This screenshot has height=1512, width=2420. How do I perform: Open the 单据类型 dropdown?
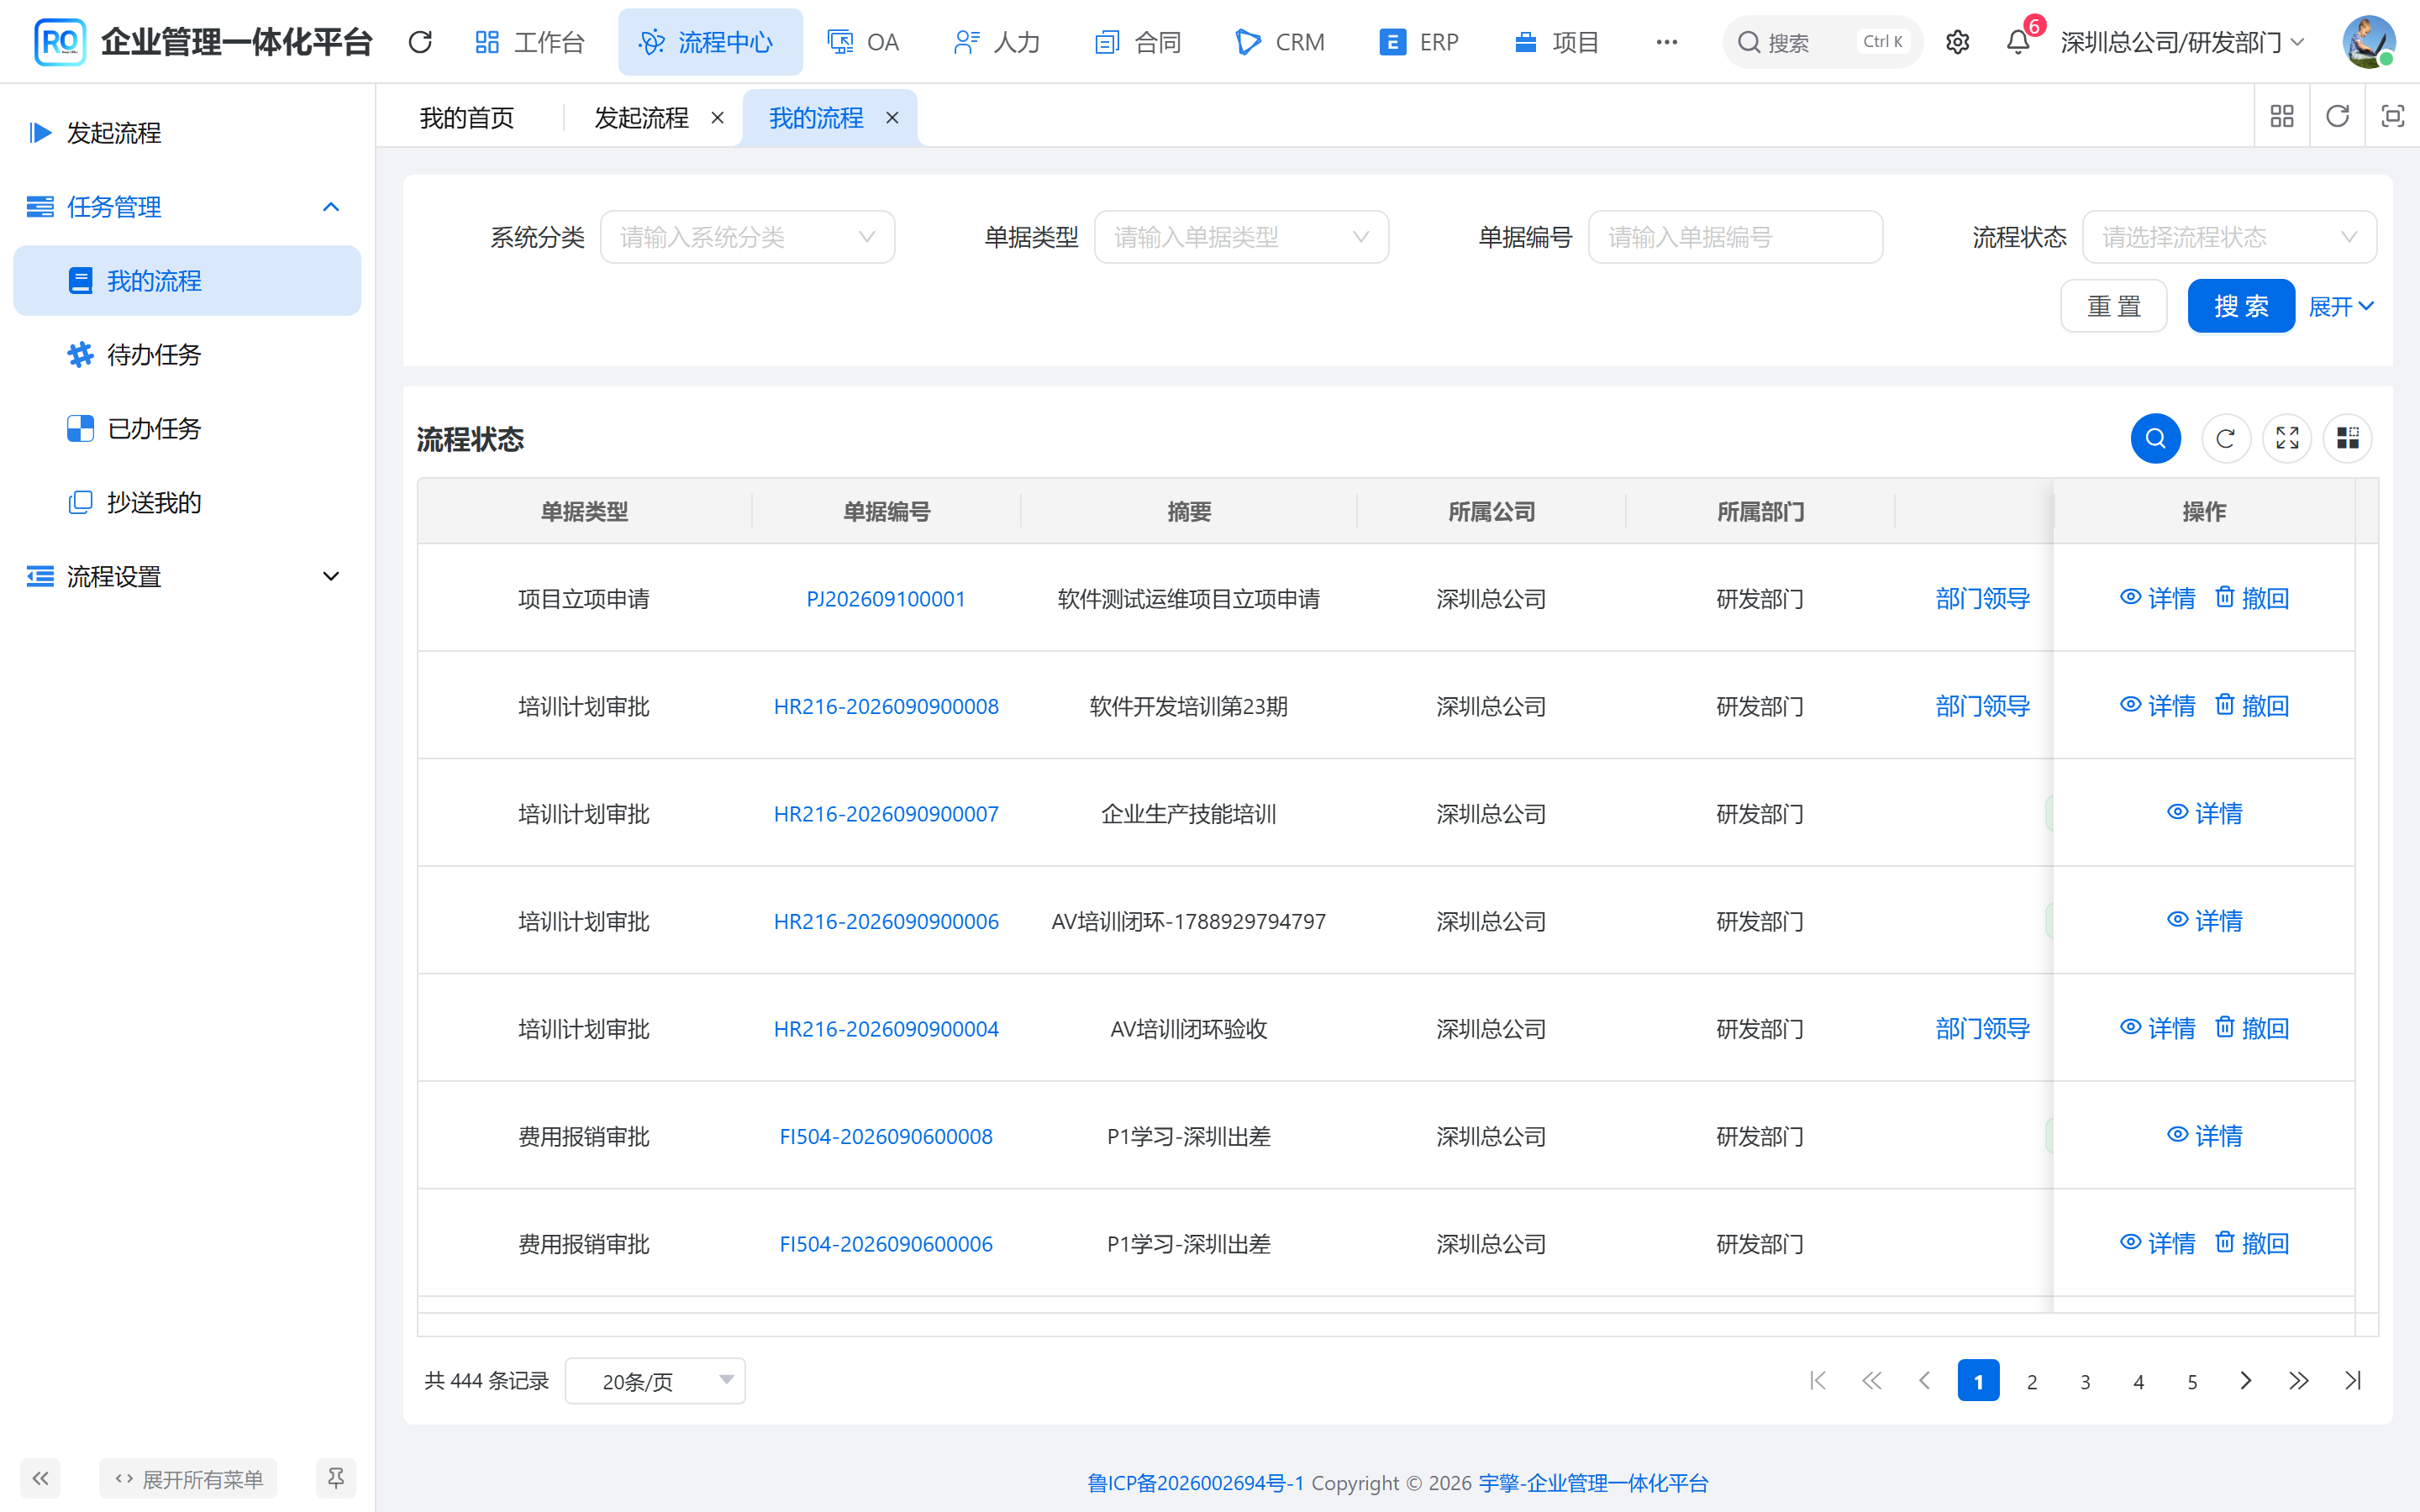point(1241,237)
